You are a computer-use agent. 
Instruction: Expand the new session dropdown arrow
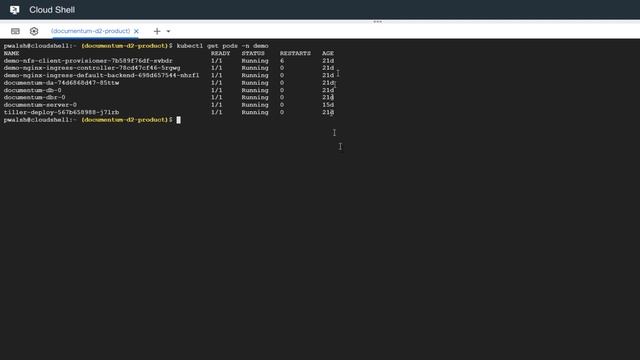pyautogui.click(x=168, y=31)
